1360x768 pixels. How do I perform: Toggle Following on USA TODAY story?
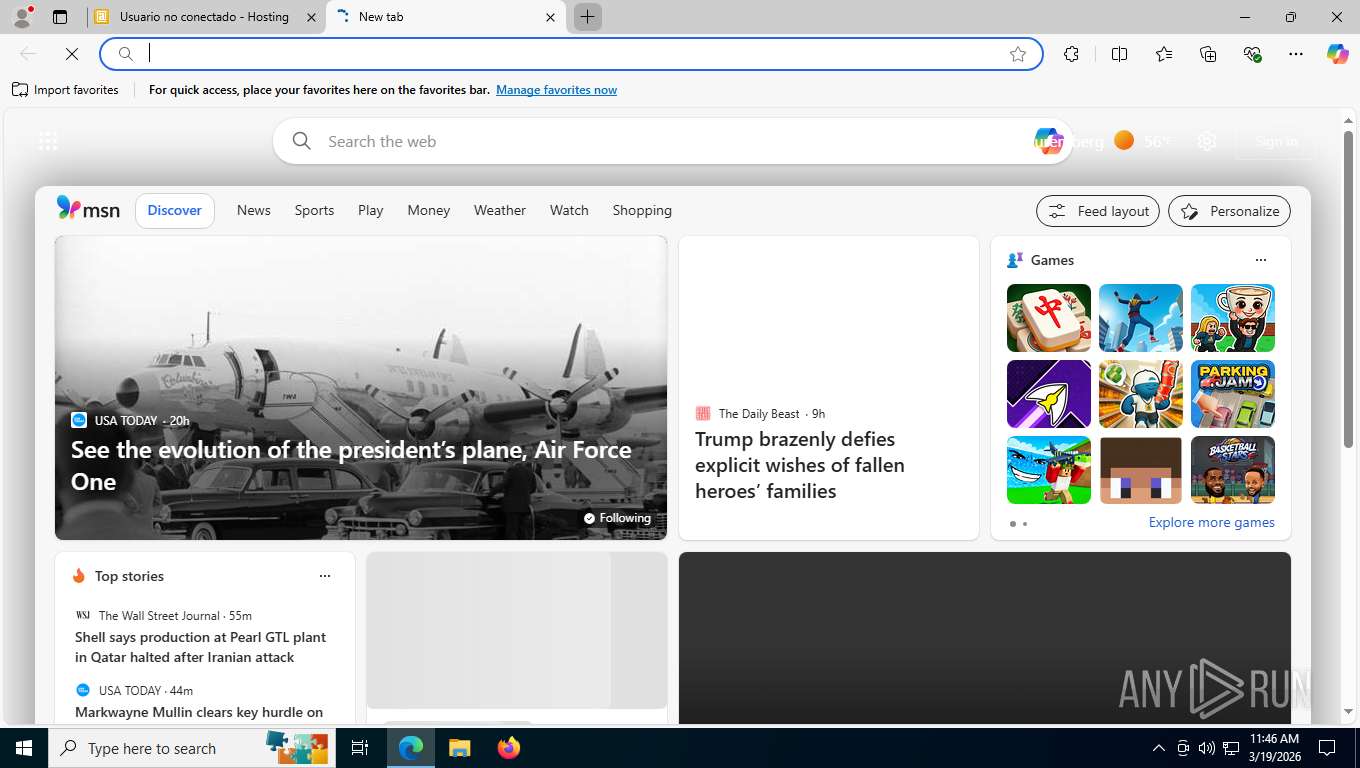617,518
